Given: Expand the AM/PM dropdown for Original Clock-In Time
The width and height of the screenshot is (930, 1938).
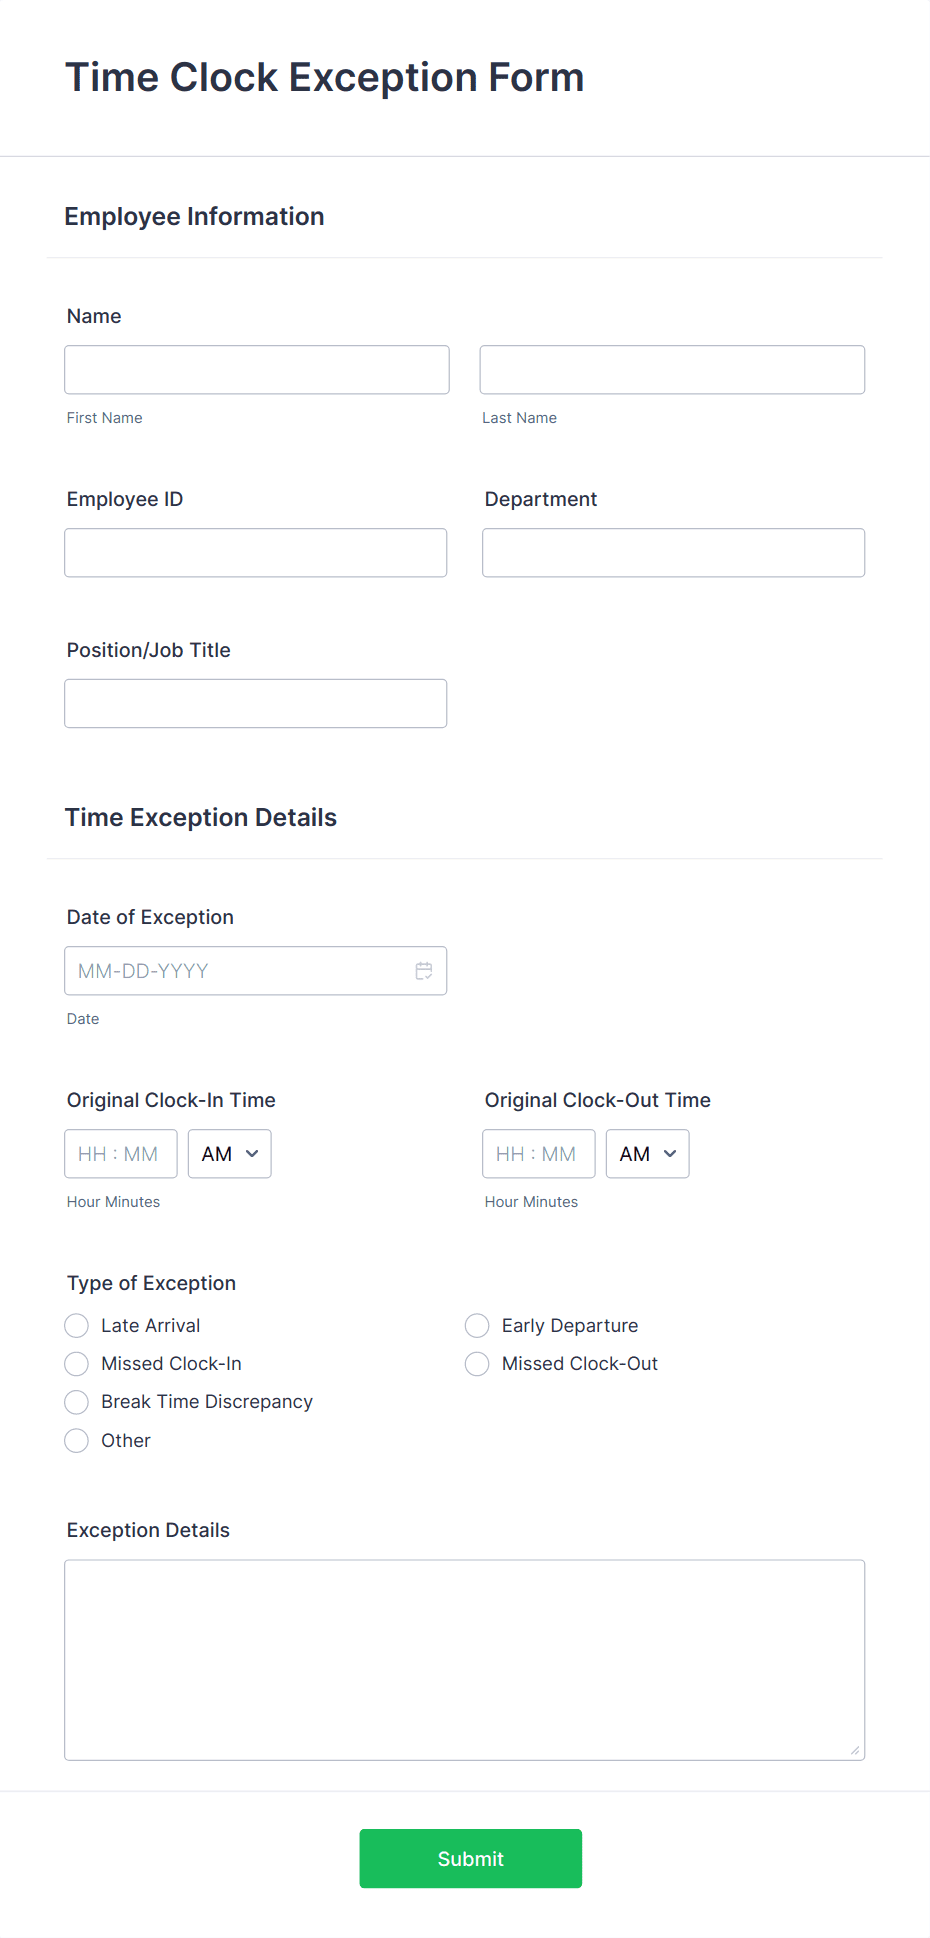Looking at the screenshot, I should [x=229, y=1153].
